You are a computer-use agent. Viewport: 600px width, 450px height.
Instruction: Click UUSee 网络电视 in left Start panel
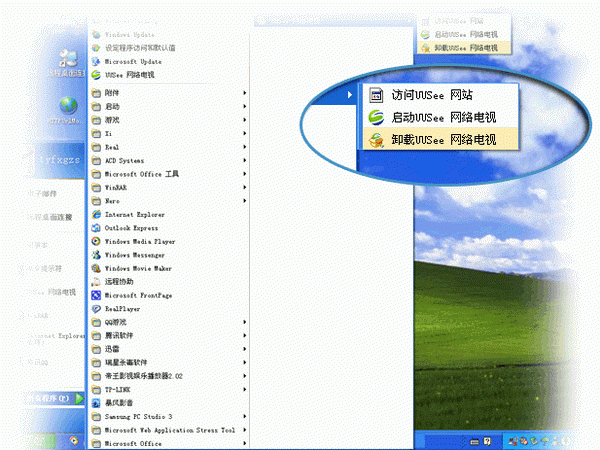[x=54, y=292]
